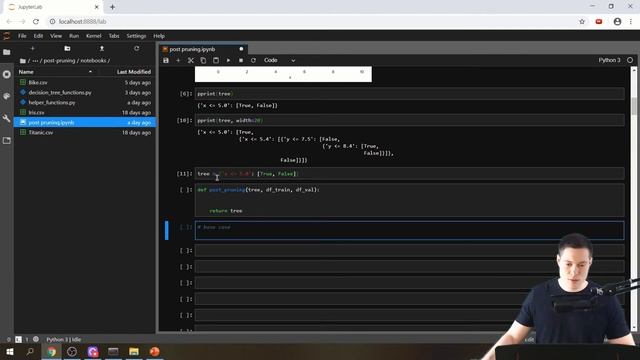
Task: Open File Explorer from the taskbar
Action: 134,351
